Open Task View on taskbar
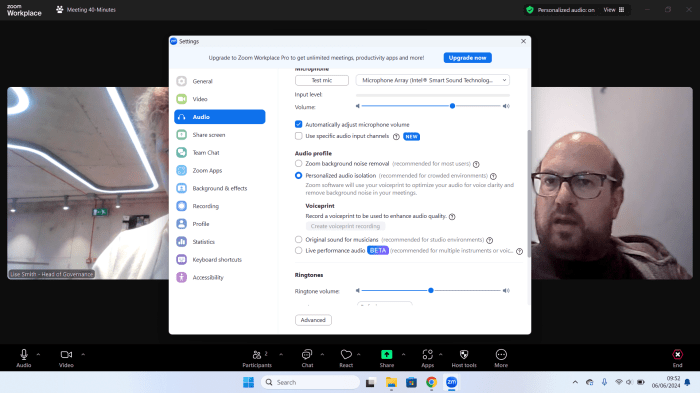 coord(370,382)
